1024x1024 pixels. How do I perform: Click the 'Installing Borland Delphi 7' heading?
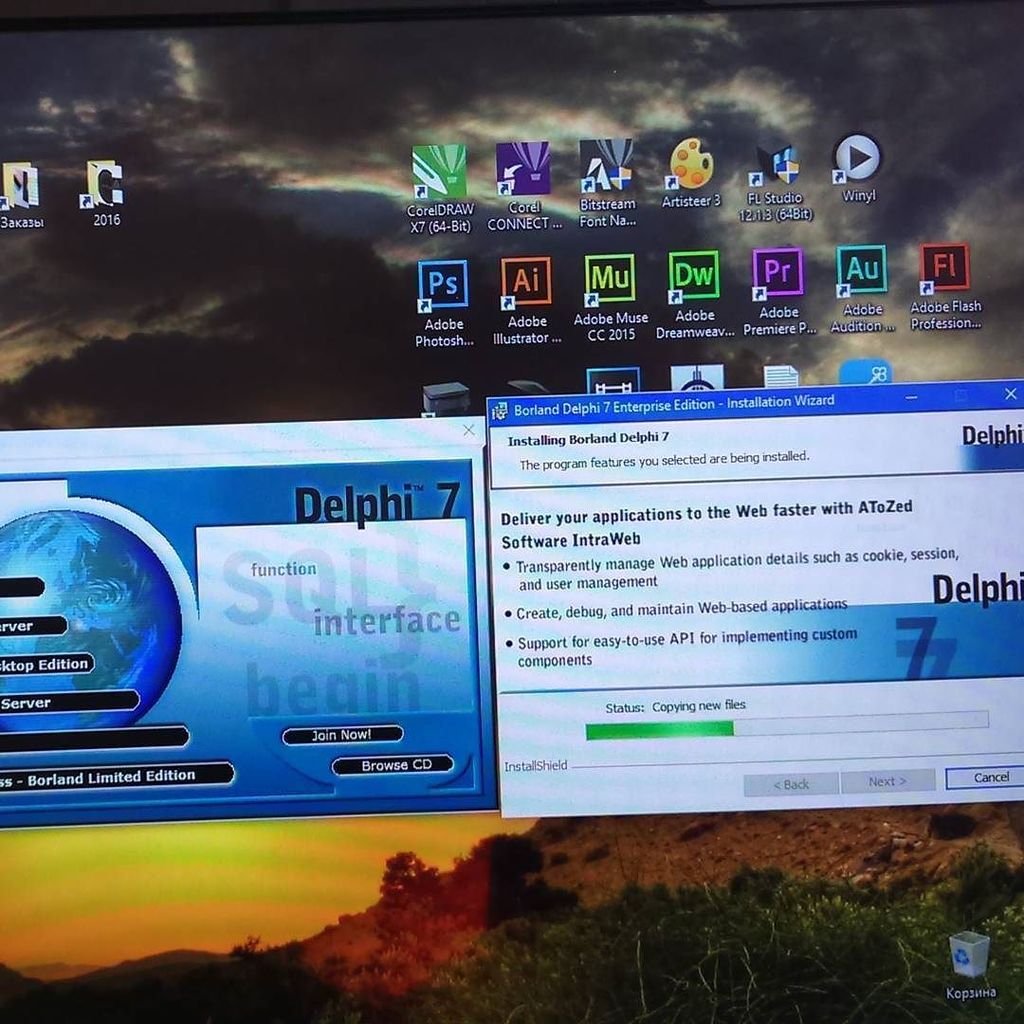tap(588, 439)
